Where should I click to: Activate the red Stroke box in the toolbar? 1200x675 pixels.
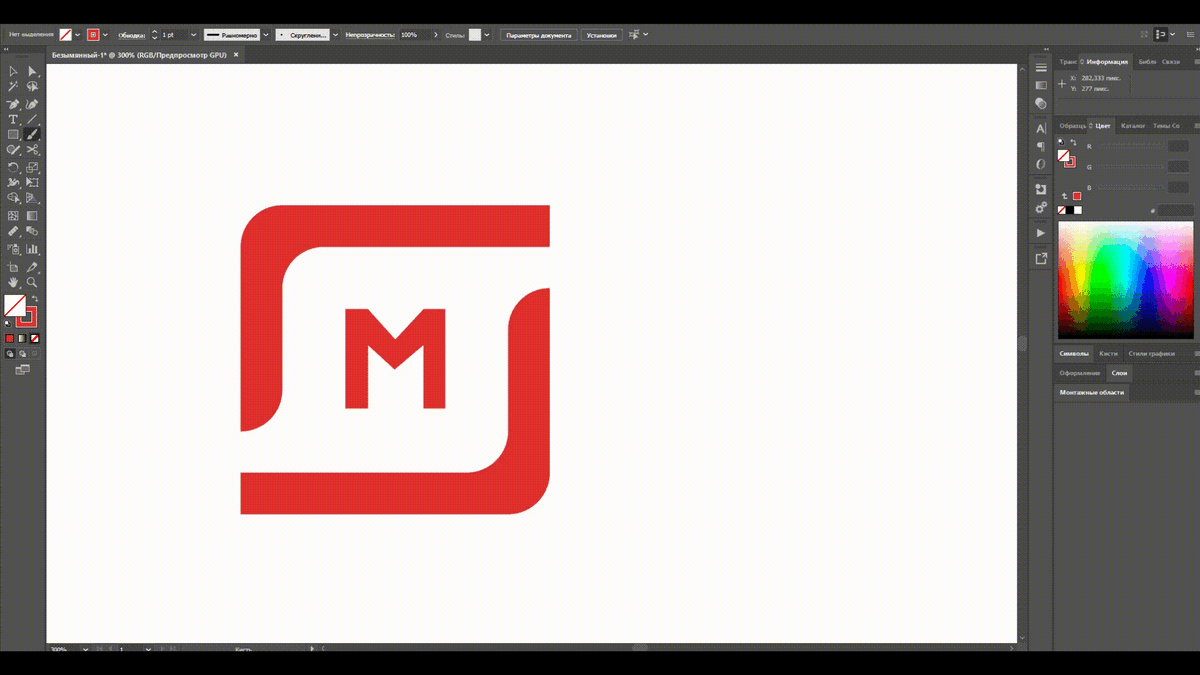pos(28,317)
